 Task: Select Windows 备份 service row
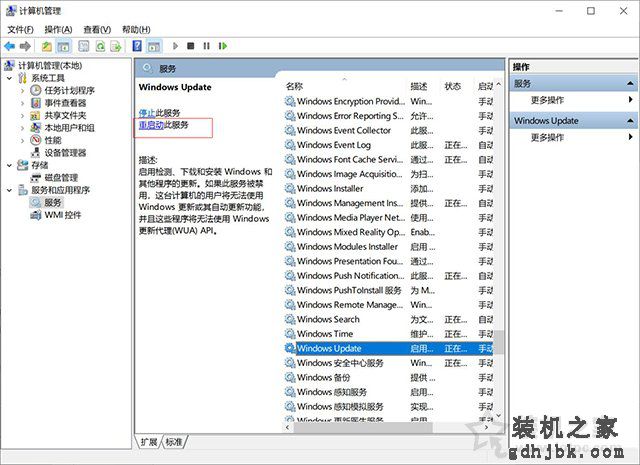(x=389, y=377)
